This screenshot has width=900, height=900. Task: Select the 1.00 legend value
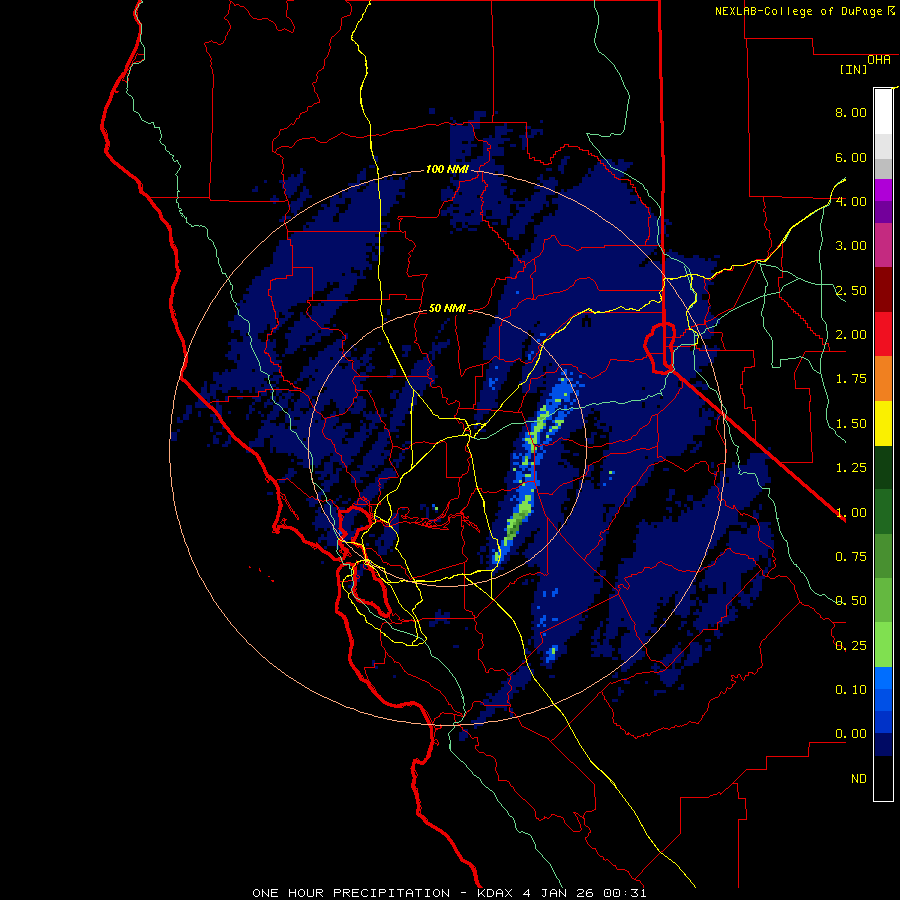click(x=851, y=513)
